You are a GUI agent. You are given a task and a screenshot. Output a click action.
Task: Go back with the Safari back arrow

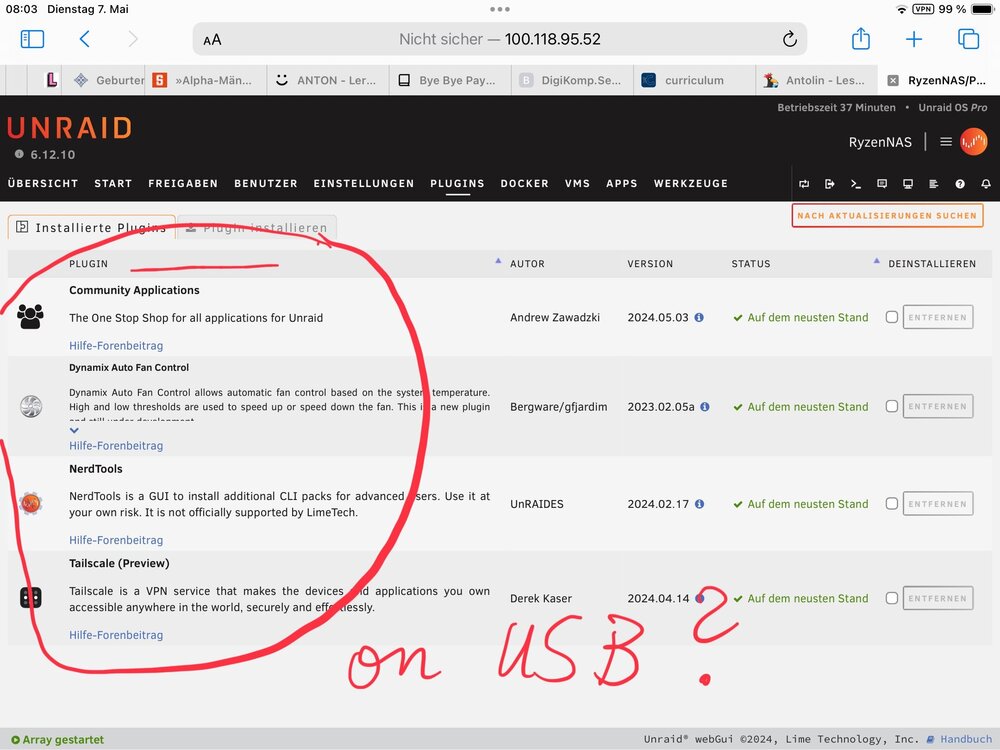click(x=84, y=39)
